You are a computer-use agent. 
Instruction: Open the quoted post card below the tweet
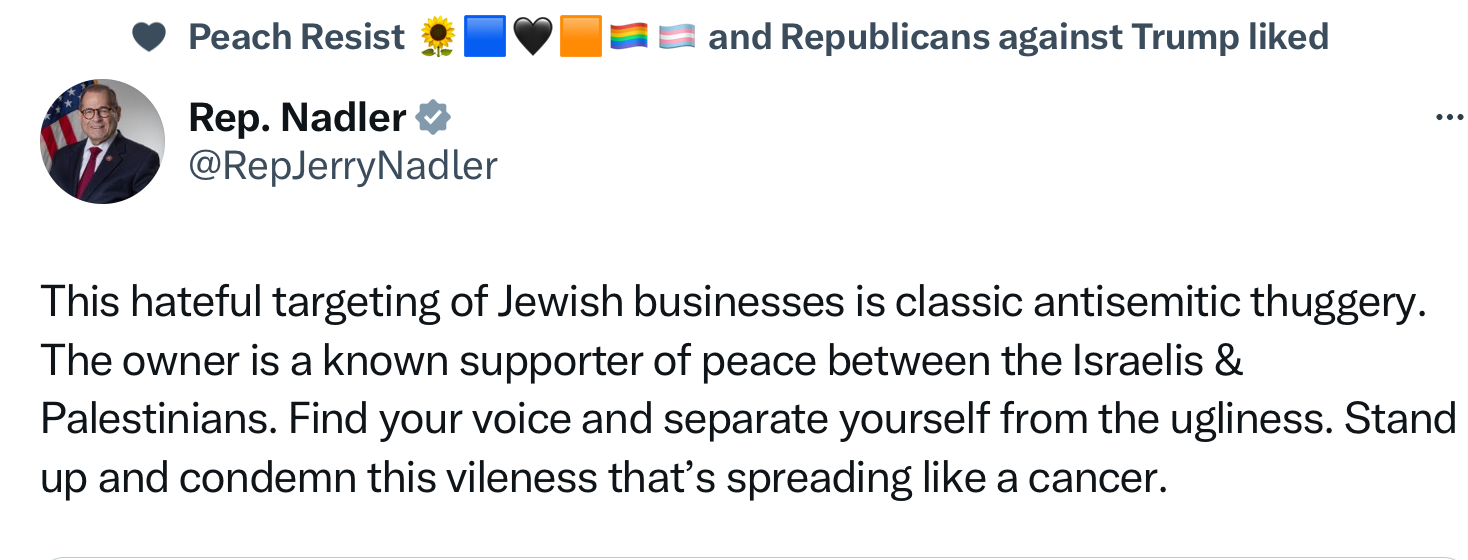coord(734,555)
